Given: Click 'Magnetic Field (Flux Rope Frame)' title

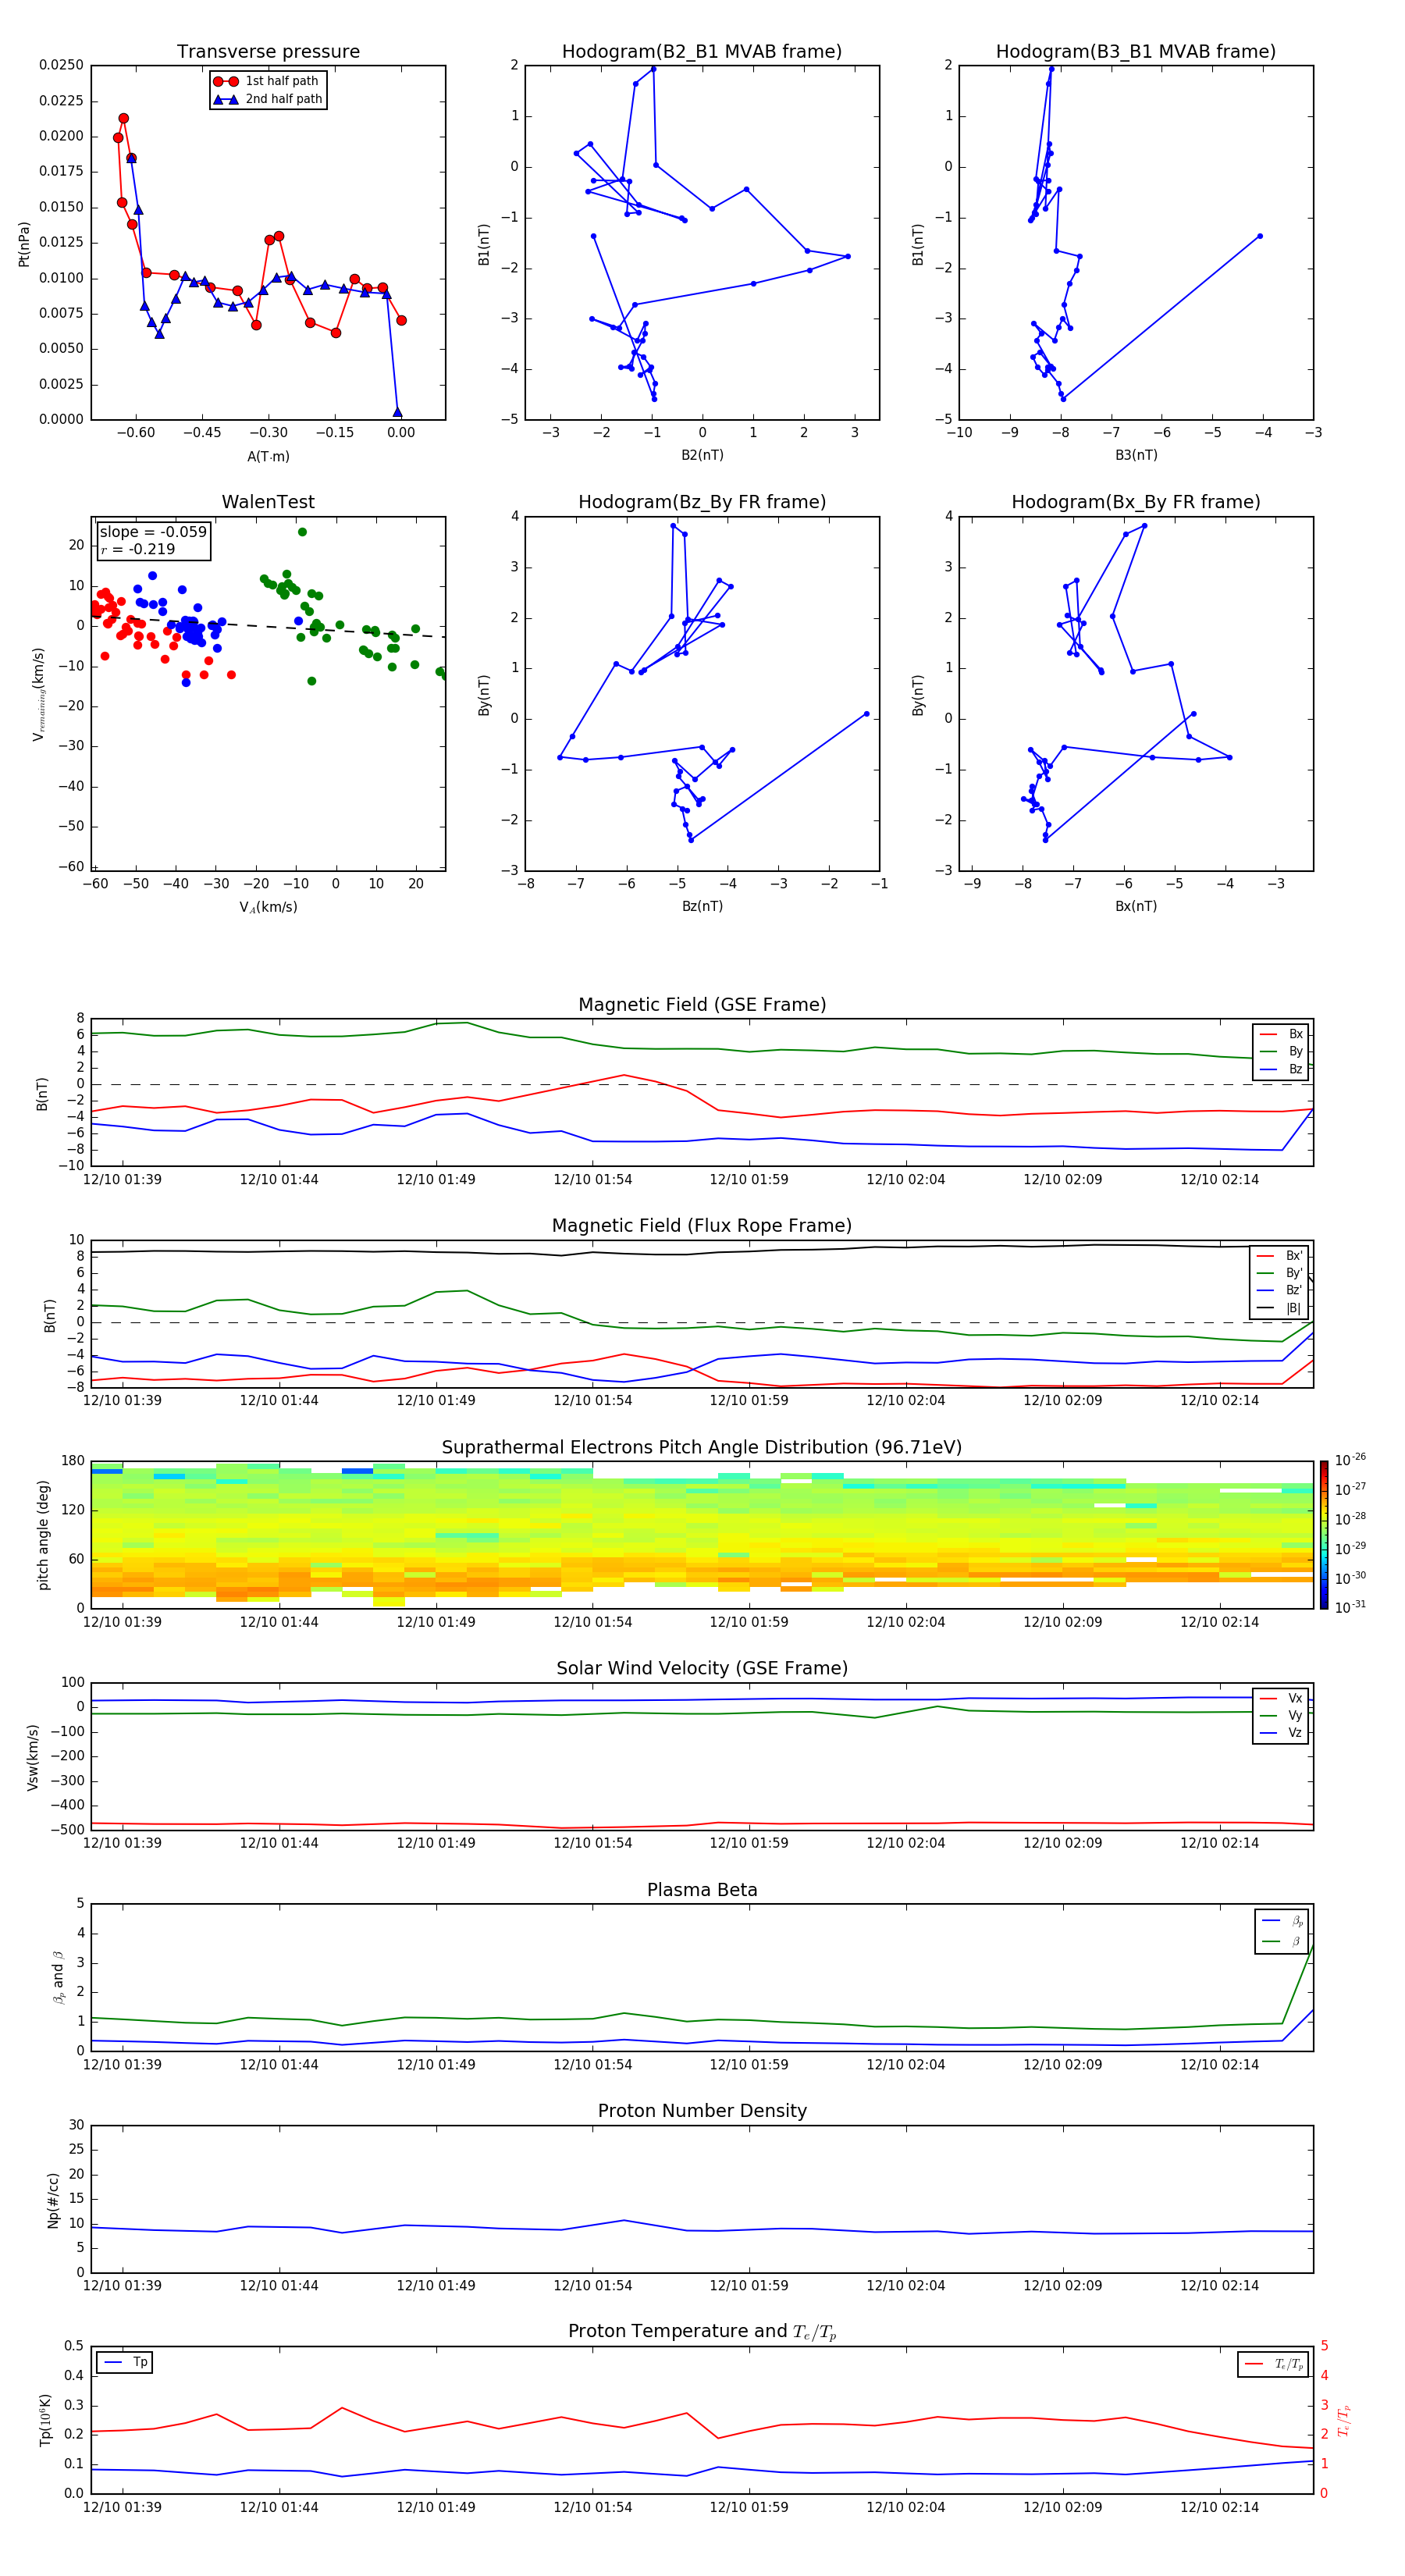Looking at the screenshot, I should [x=702, y=1226].
